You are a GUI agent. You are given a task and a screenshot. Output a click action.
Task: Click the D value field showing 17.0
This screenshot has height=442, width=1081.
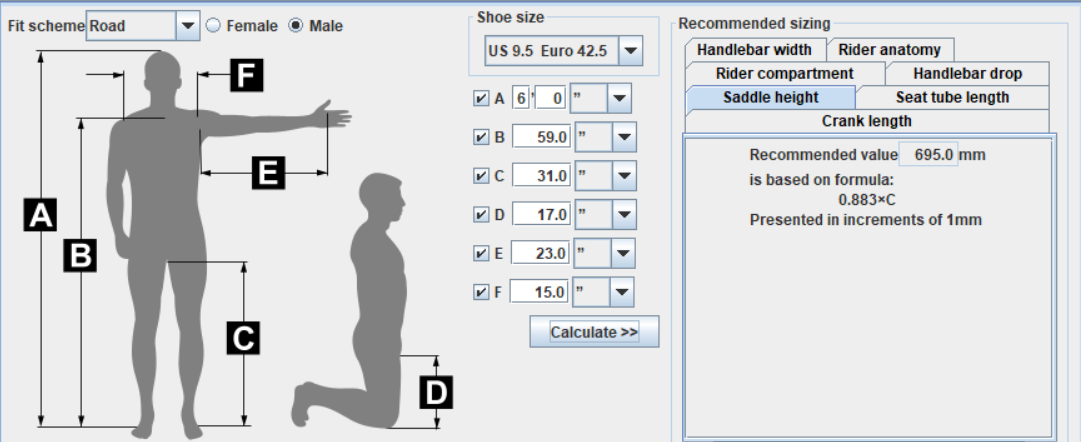tap(541, 214)
